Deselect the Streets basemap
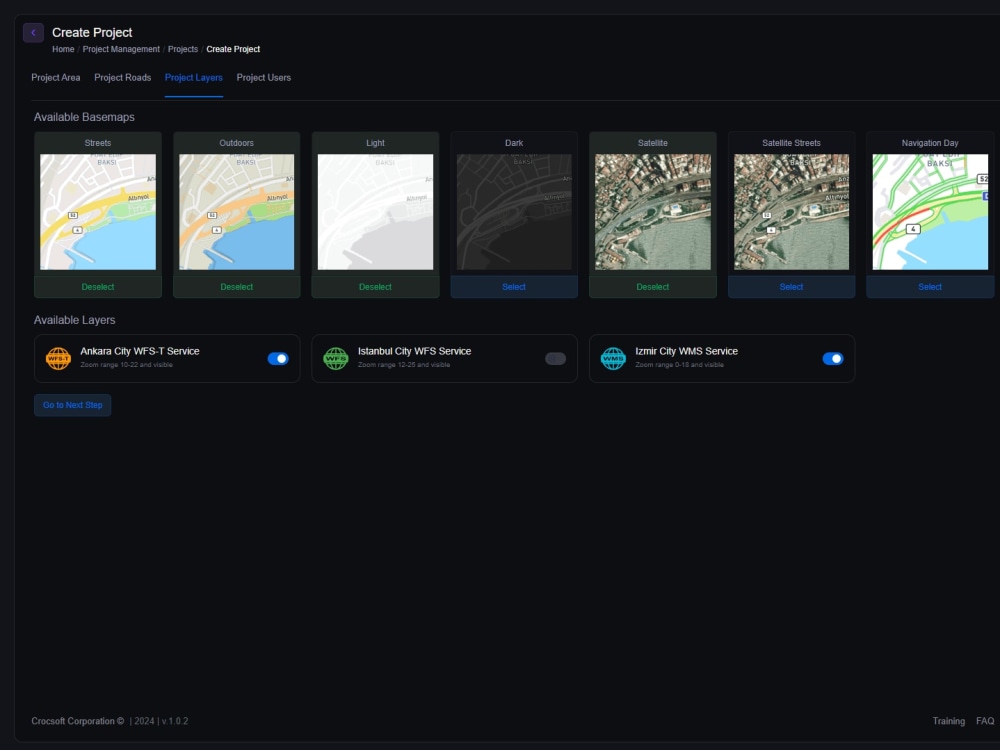 click(x=98, y=287)
